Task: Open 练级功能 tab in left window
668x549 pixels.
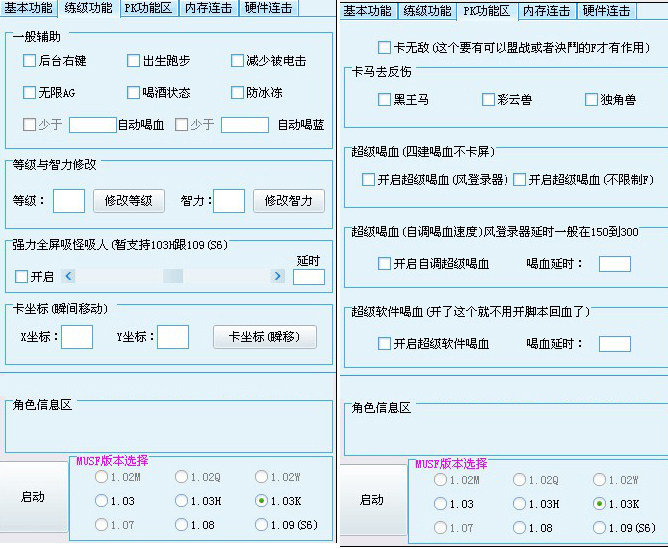Action: [x=88, y=8]
